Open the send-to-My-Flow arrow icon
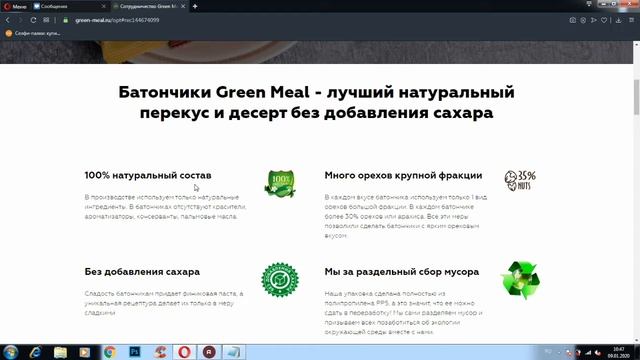Viewport: 640px width, 360px height. (594, 20)
